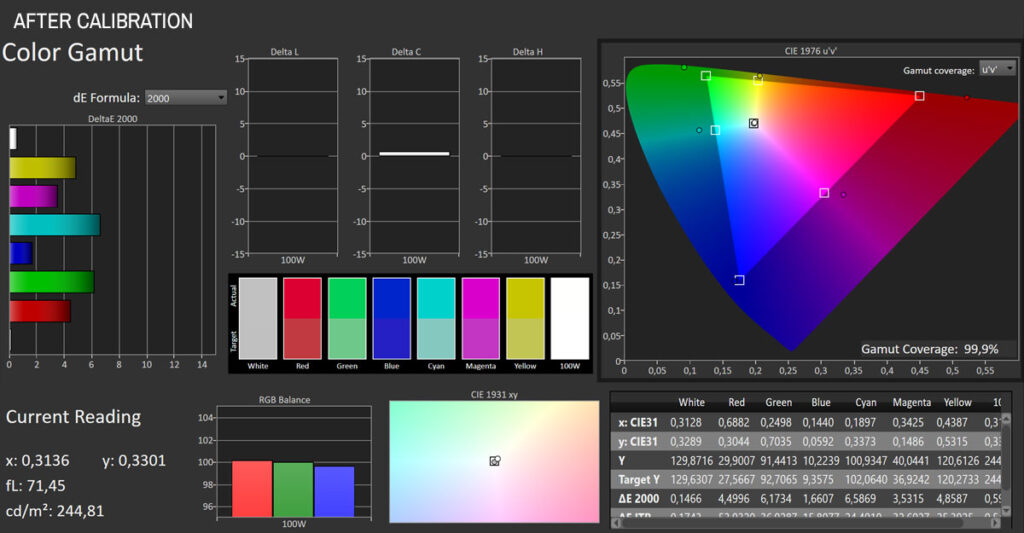The height and width of the screenshot is (533, 1024).
Task: Select the Red actual/target color swatch
Action: pos(302,318)
